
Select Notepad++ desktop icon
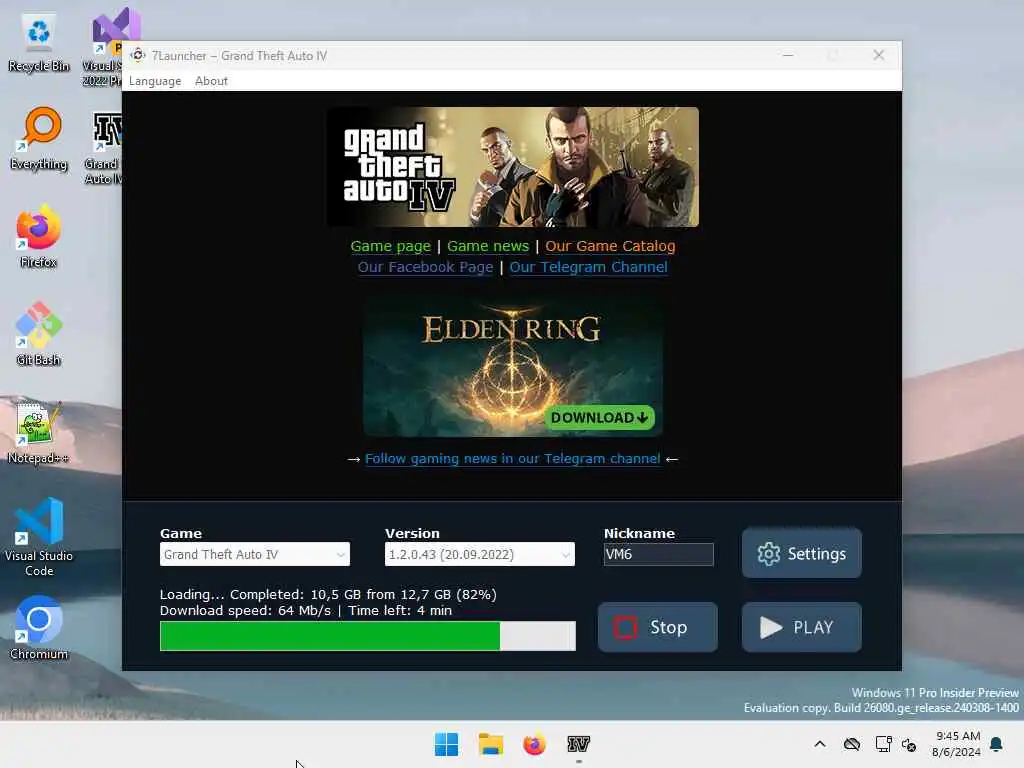pos(39,432)
